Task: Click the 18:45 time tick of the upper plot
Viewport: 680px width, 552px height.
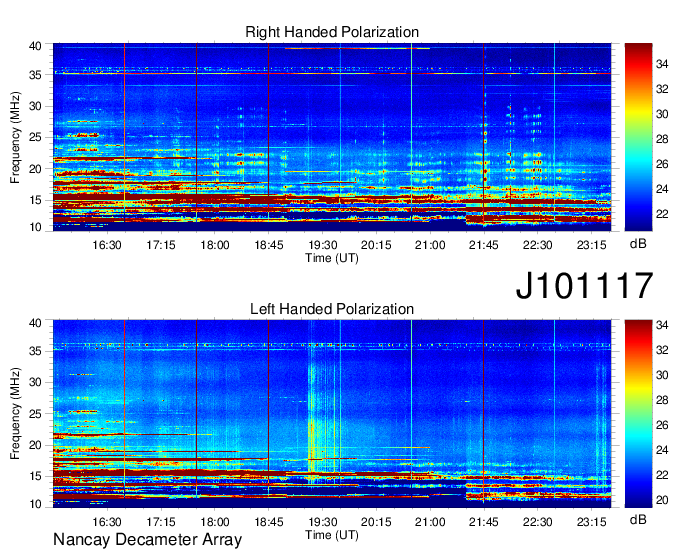Action: click(x=268, y=245)
